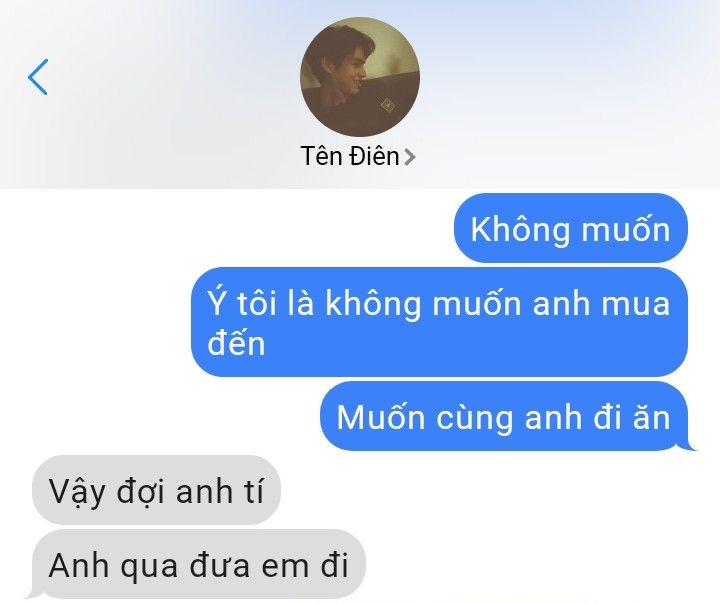Expand contact details via chevron beside name
The width and height of the screenshot is (720, 603).
[409, 157]
